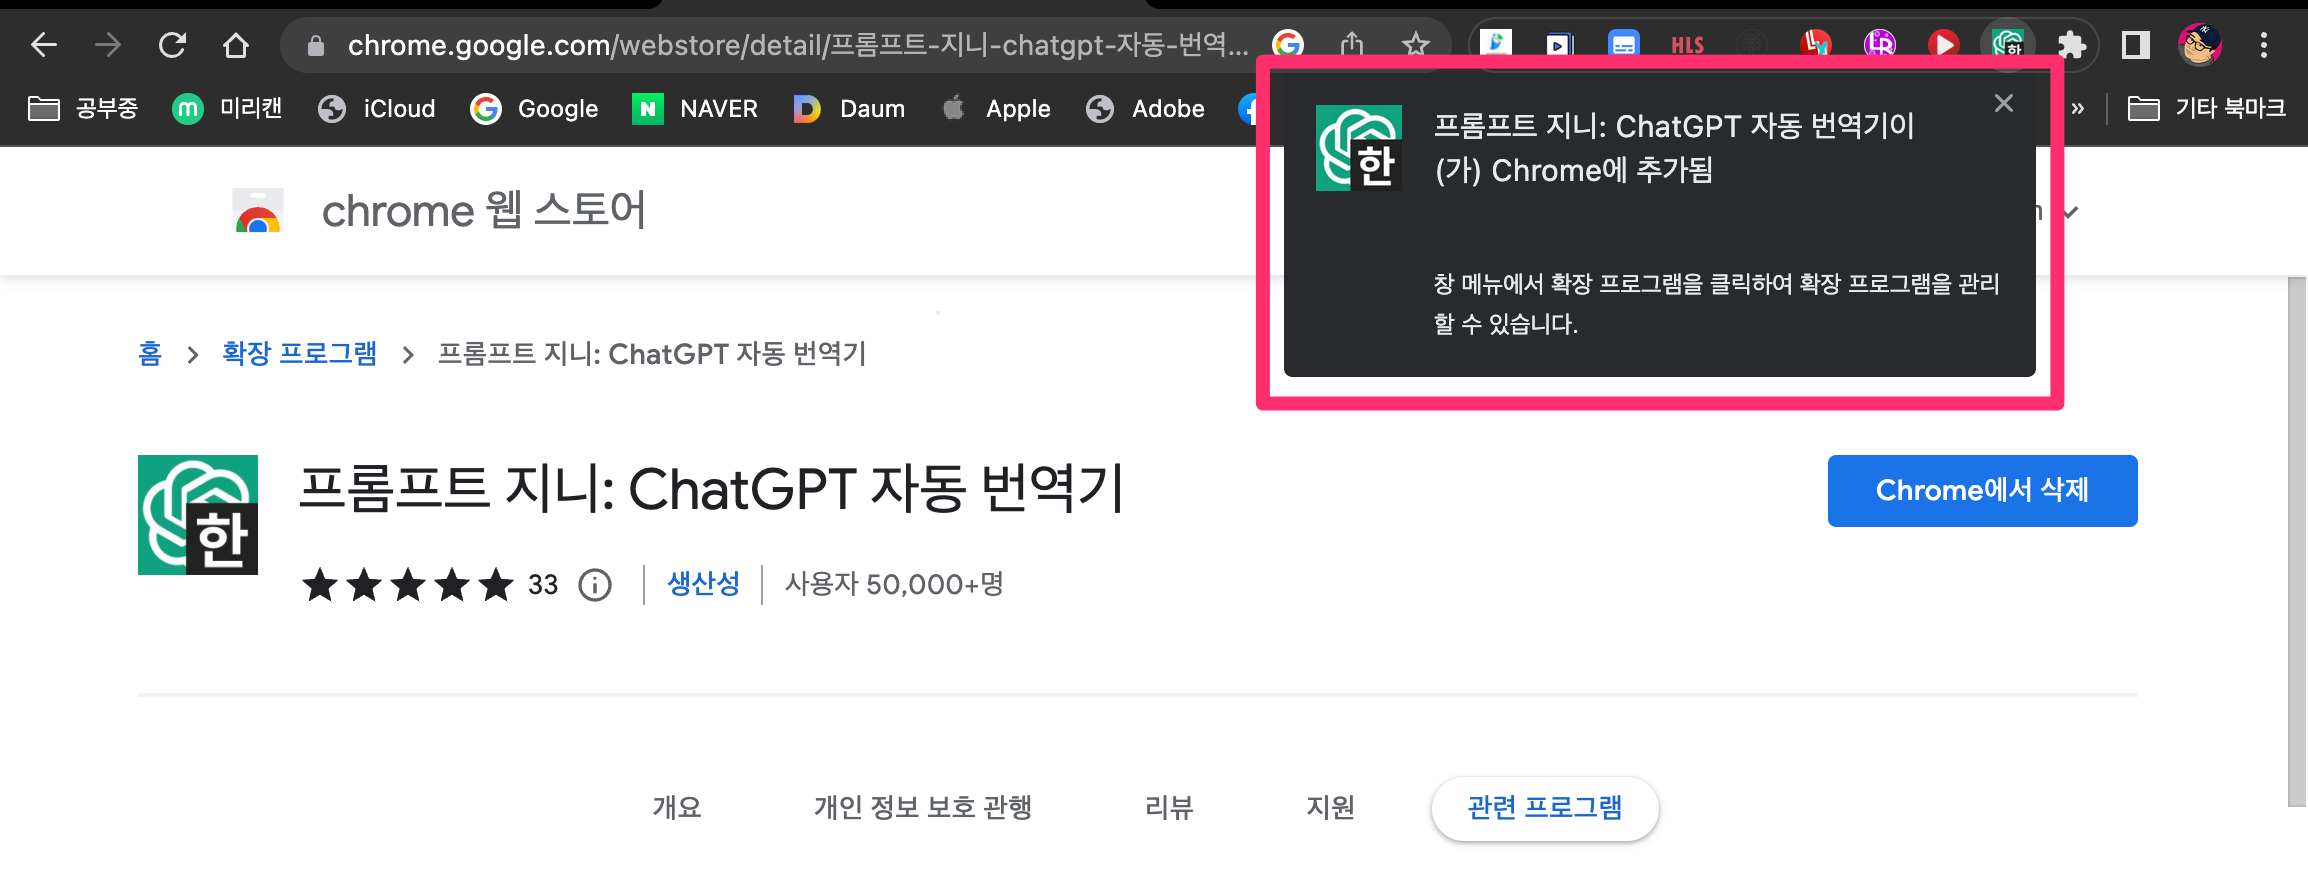Open the Daum bookmark
Screen dimensions: 2308x895
click(849, 108)
